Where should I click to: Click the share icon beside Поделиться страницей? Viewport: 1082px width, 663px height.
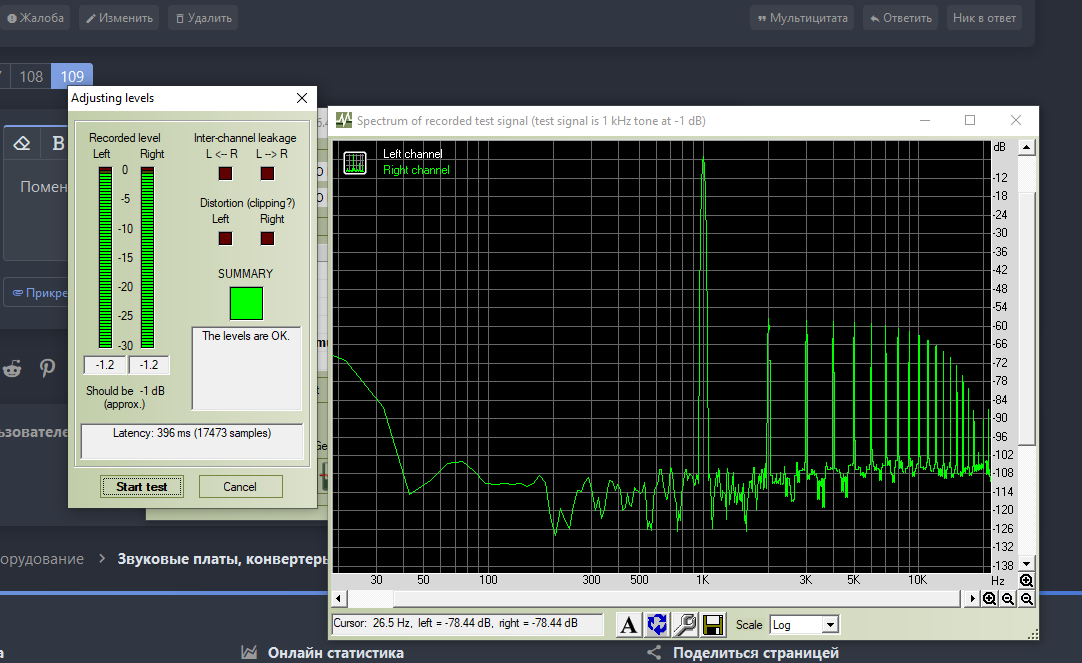(654, 652)
